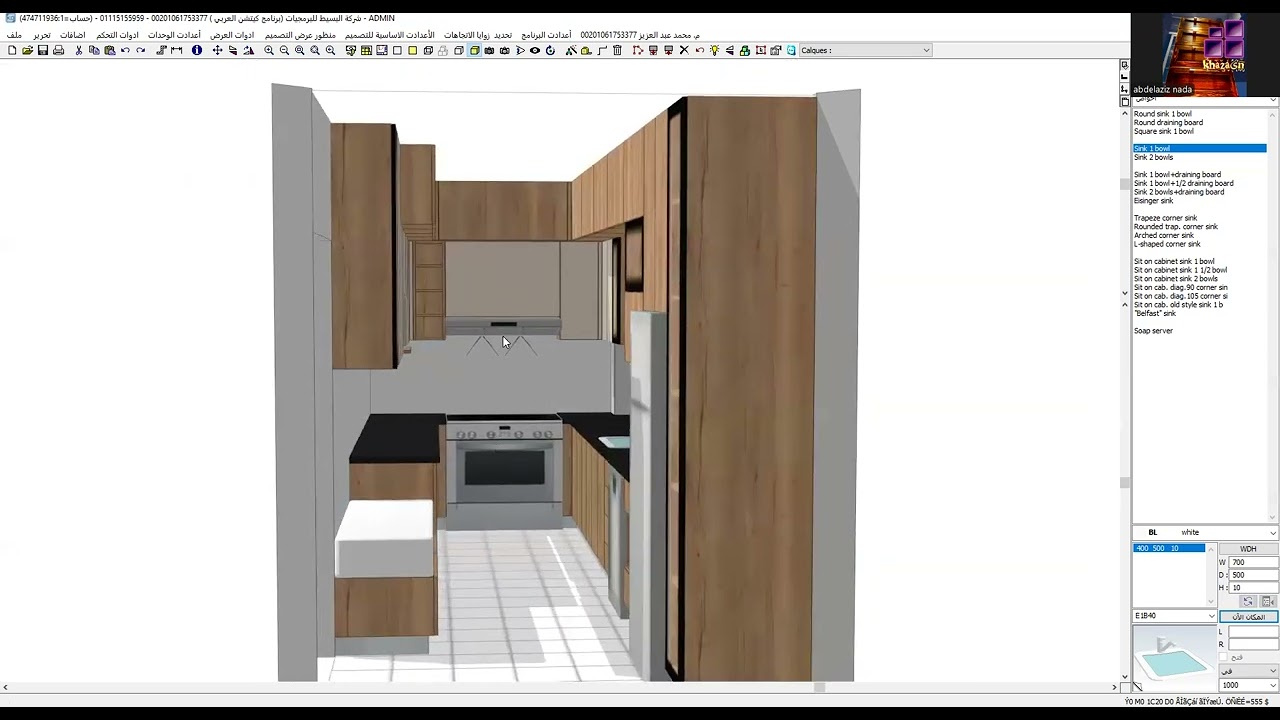Select 'L-shaped corner sink' item
The height and width of the screenshot is (720, 1280).
pos(1167,244)
